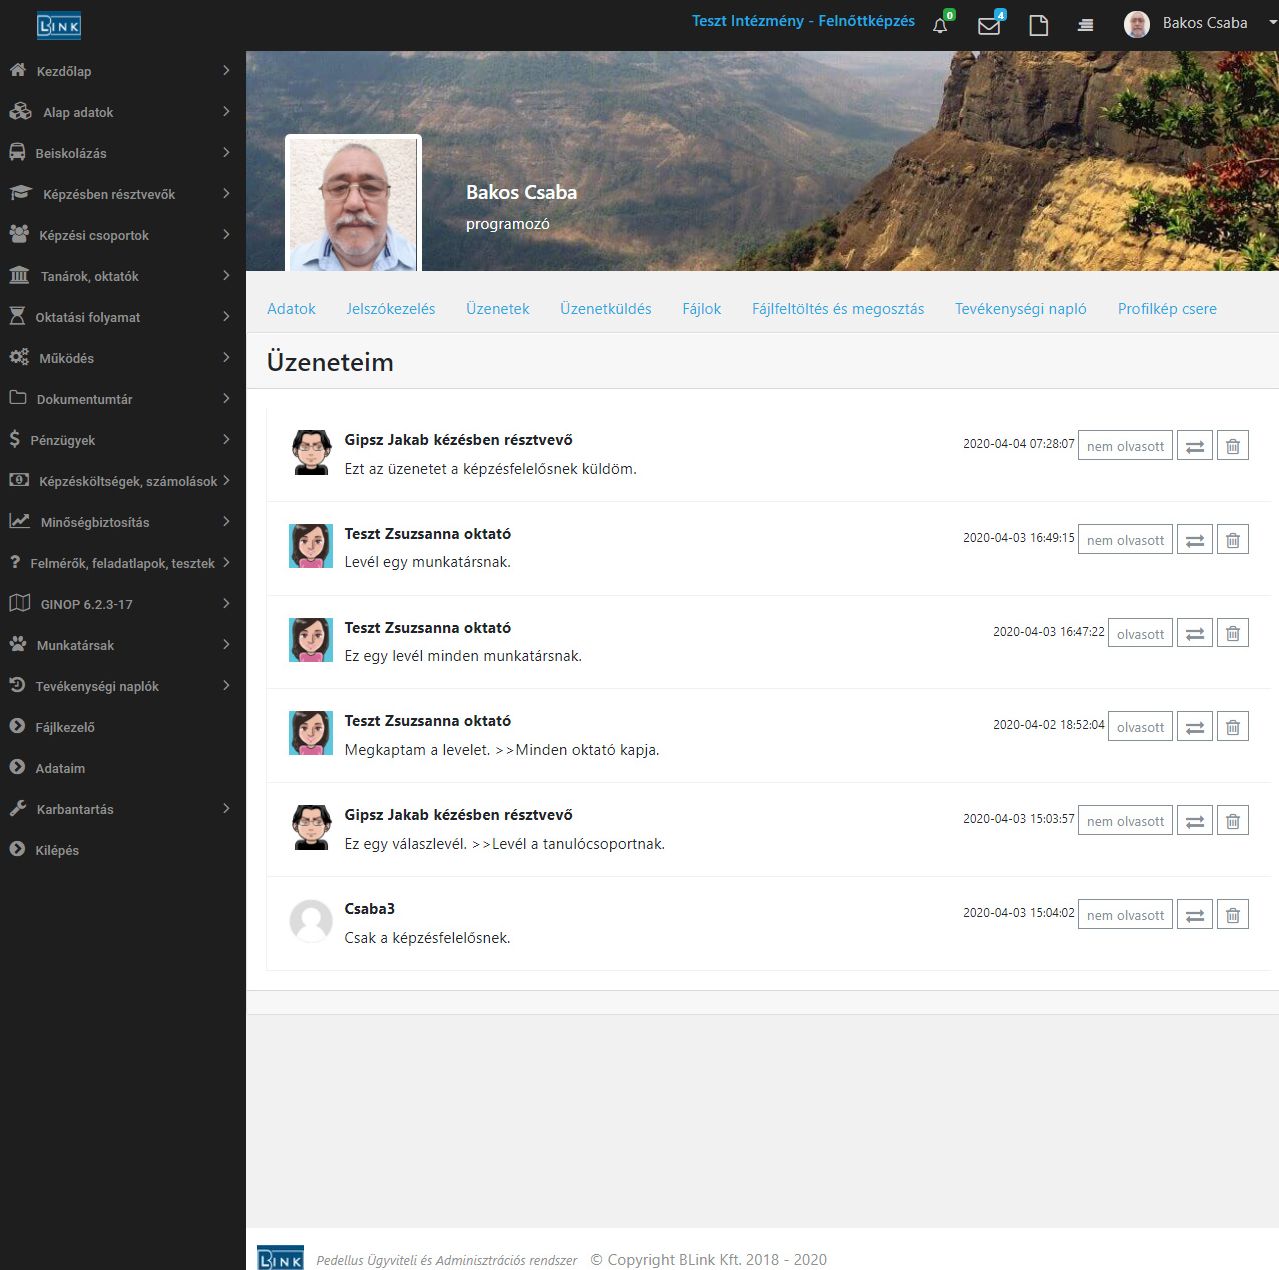Click message text 'Csak a képzésfelelősnek.'

427,938
